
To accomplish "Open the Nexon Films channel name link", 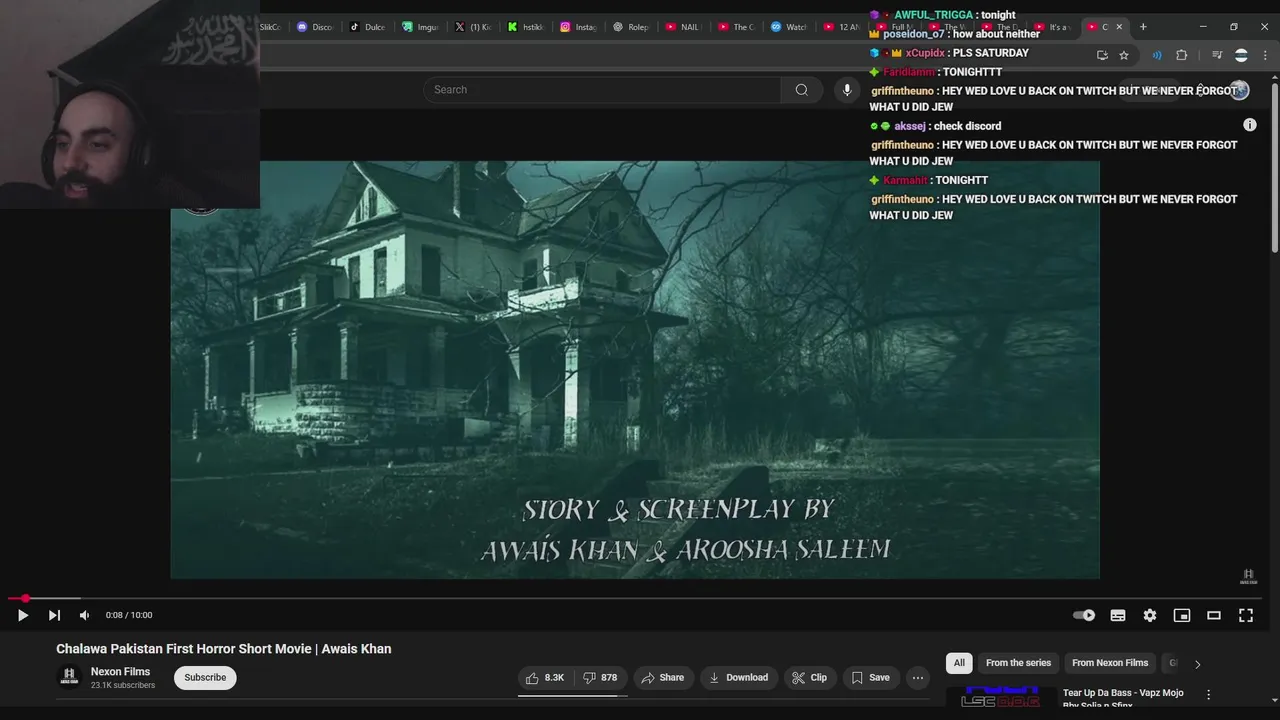I will tap(120, 671).
